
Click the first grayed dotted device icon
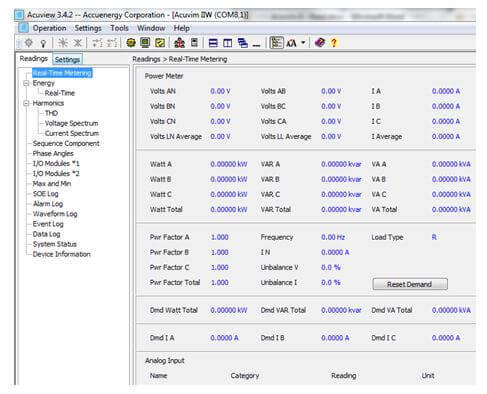point(97,43)
